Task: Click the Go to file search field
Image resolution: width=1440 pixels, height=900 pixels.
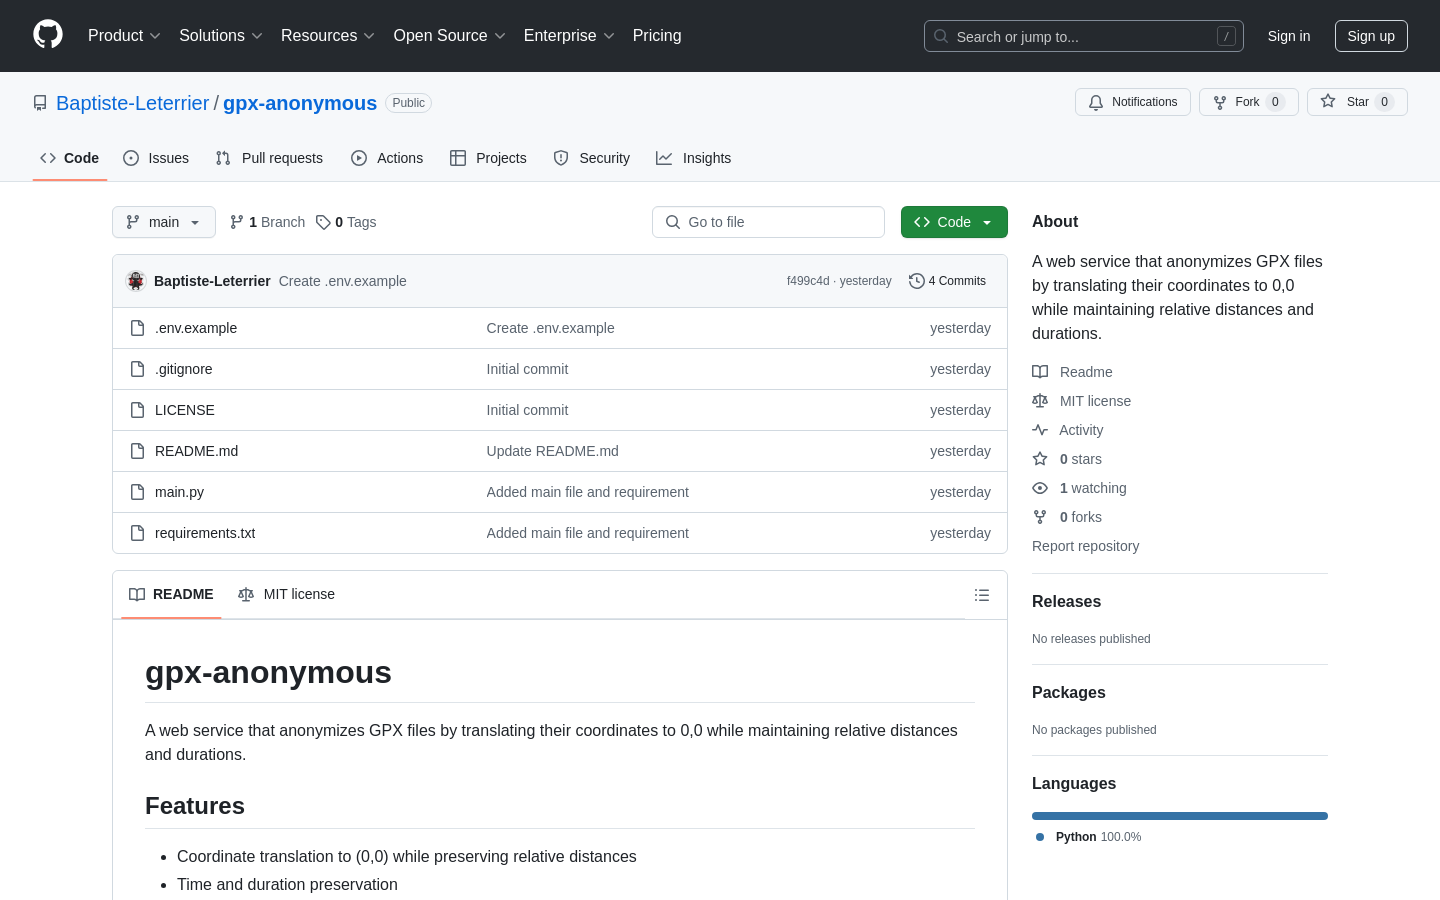Action: pyautogui.click(x=768, y=222)
